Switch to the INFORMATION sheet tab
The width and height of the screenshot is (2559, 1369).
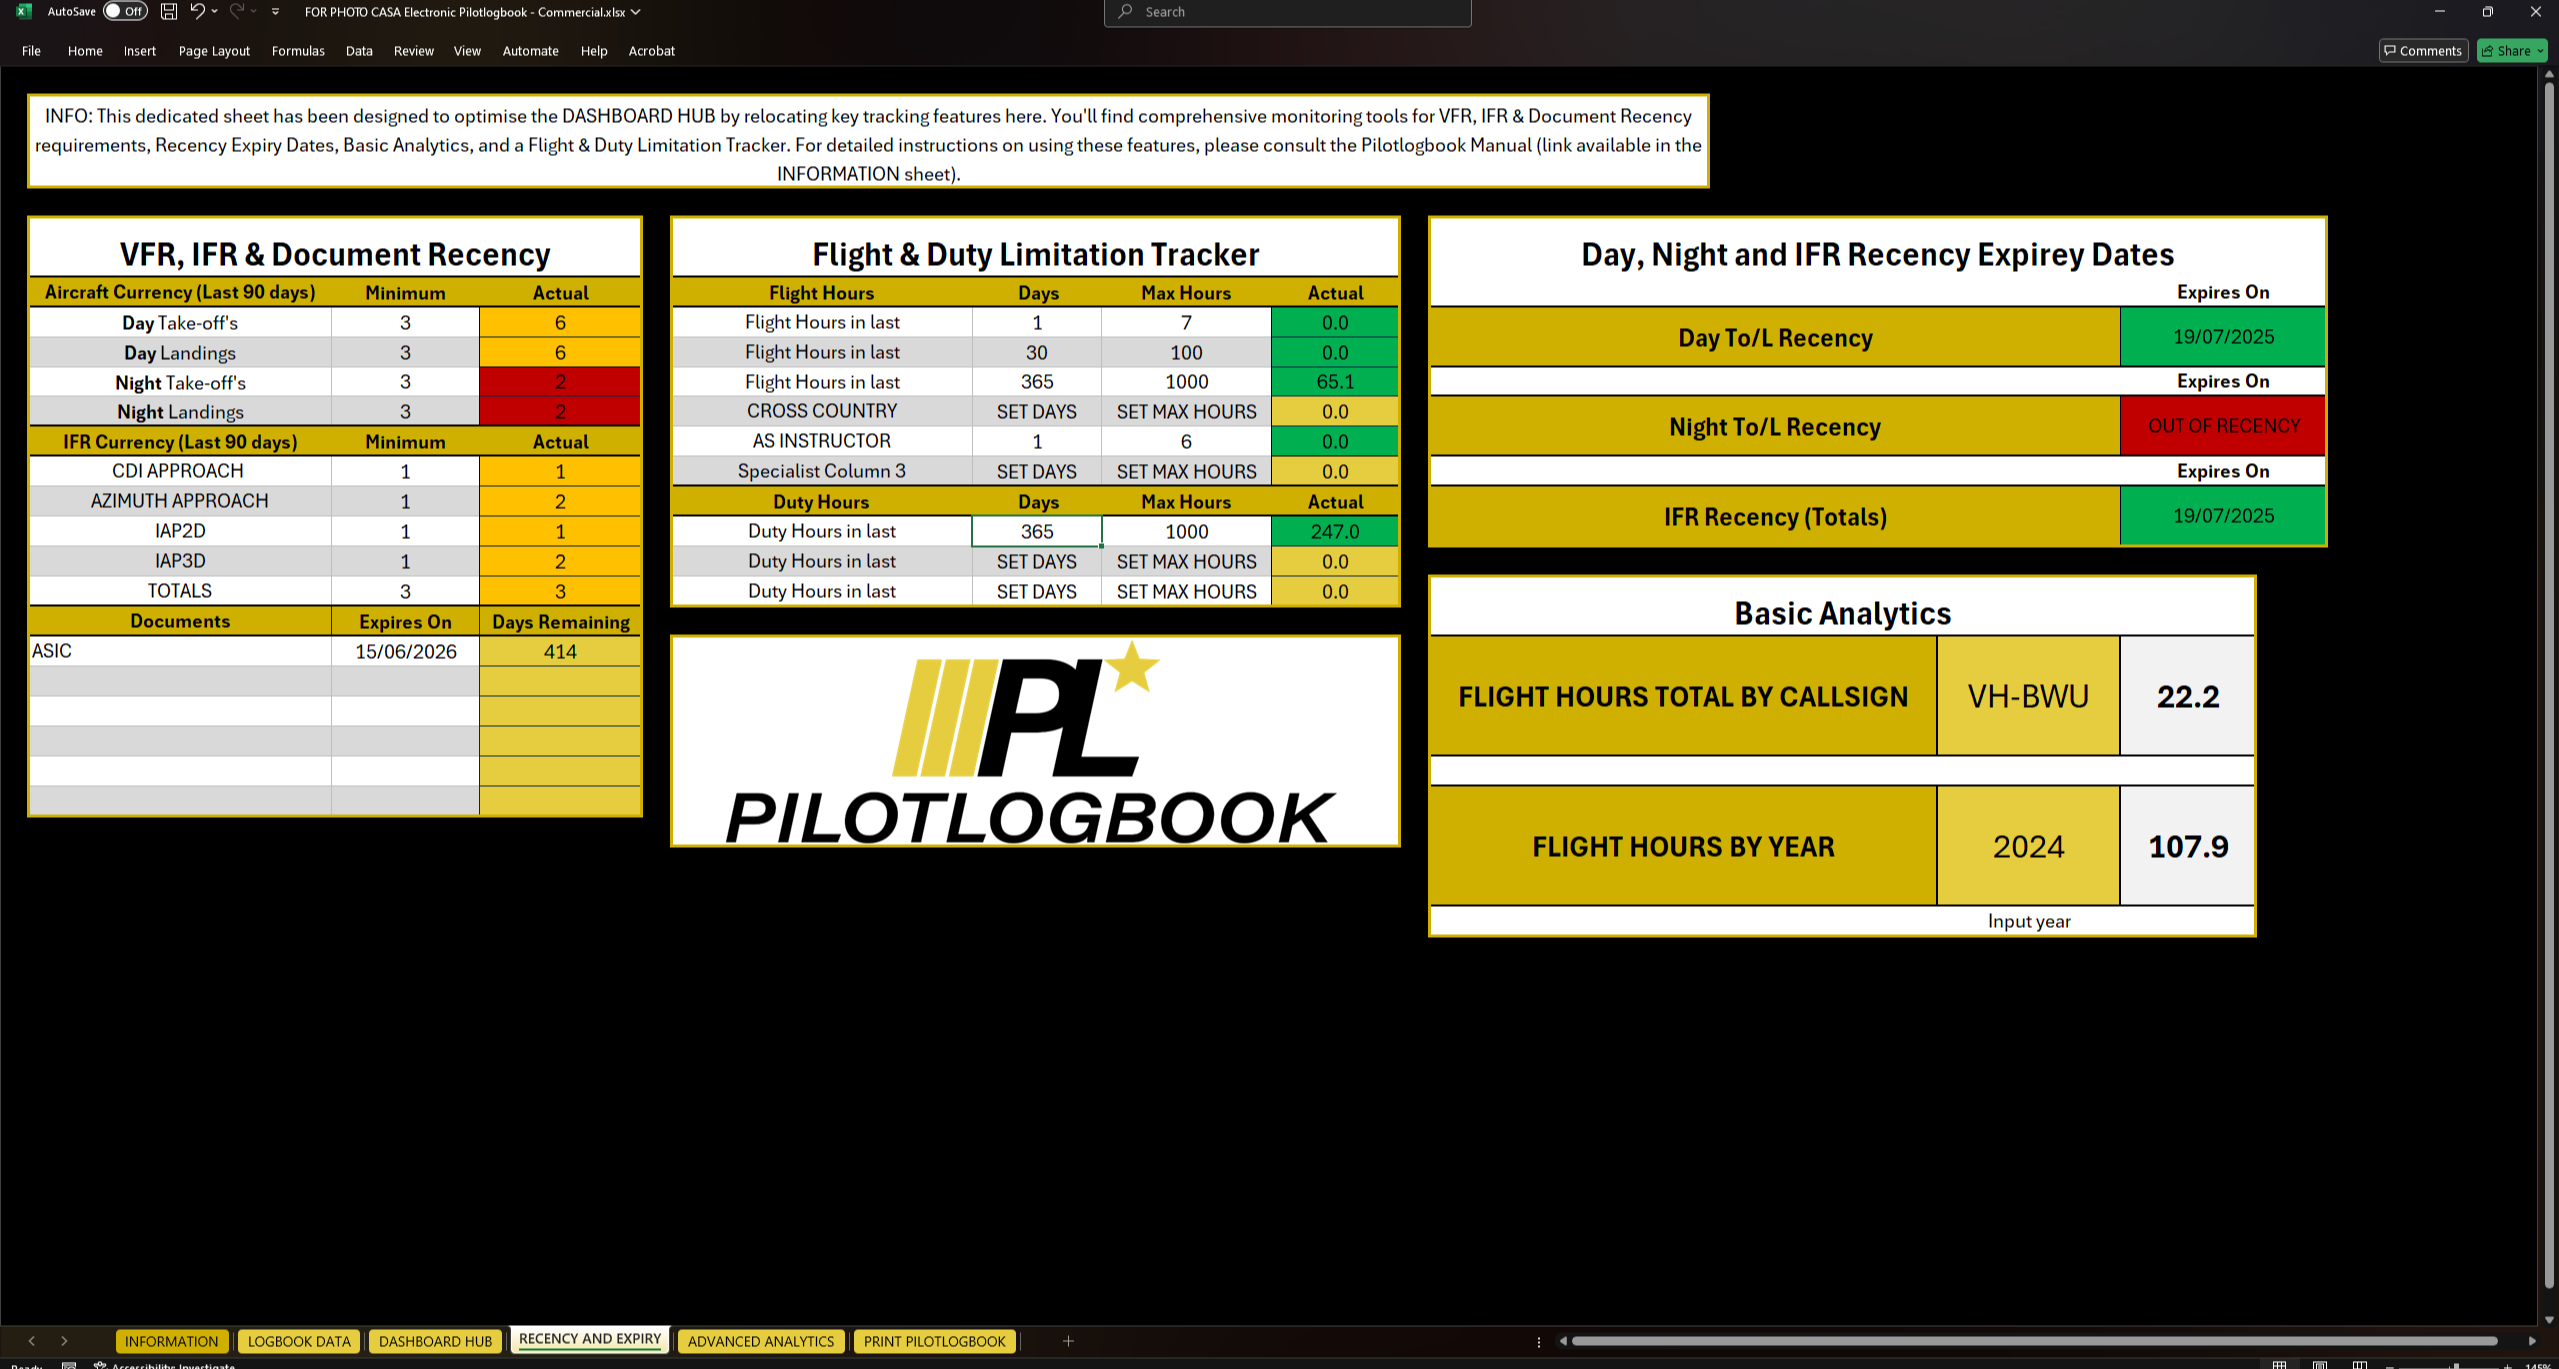pos(172,1341)
